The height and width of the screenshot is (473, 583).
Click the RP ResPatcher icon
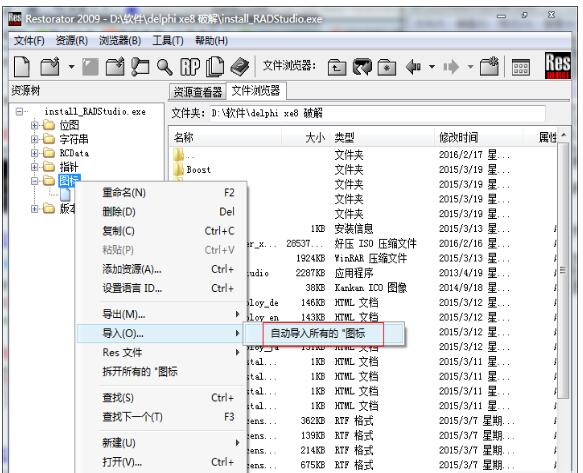point(190,67)
